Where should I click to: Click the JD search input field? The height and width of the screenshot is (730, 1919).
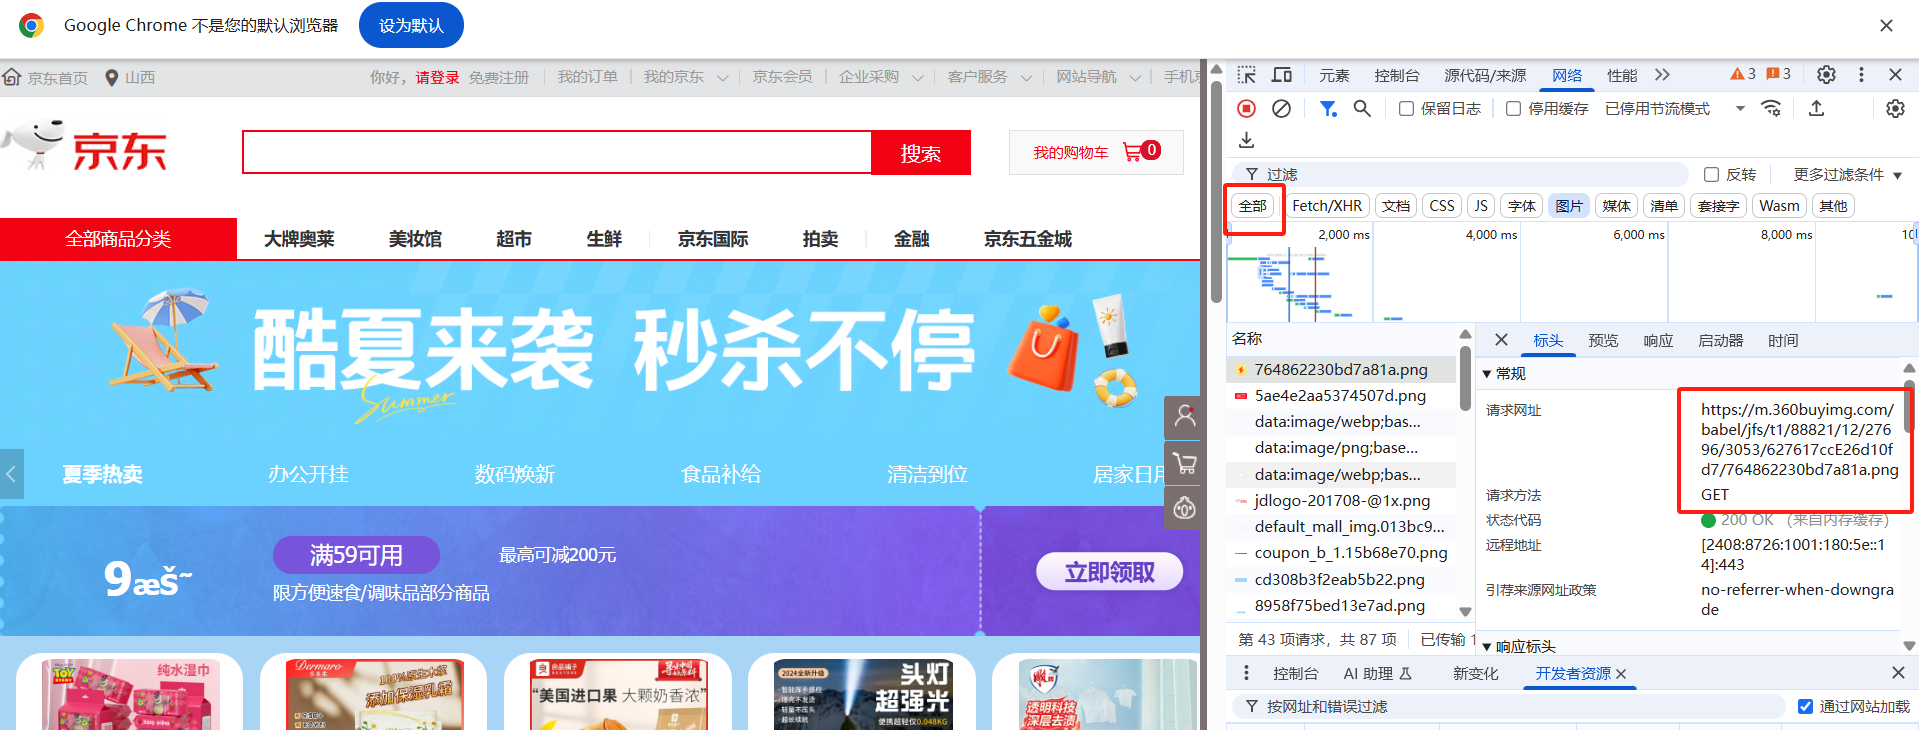[x=557, y=153]
